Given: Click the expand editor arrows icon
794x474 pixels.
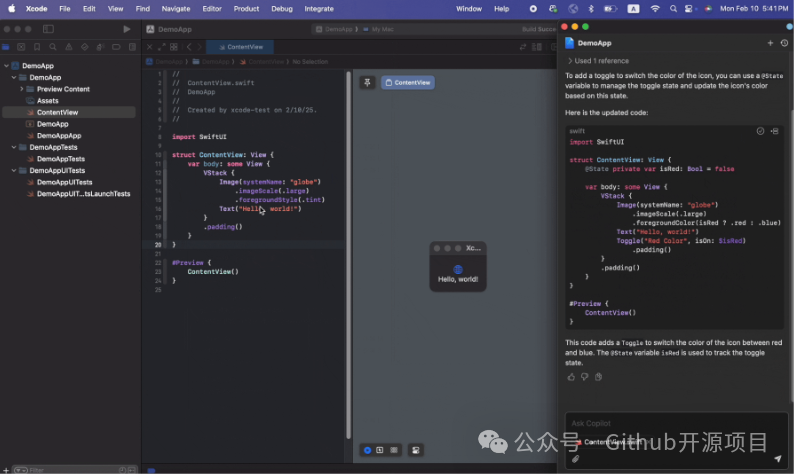Looking at the screenshot, I should 162,47.
